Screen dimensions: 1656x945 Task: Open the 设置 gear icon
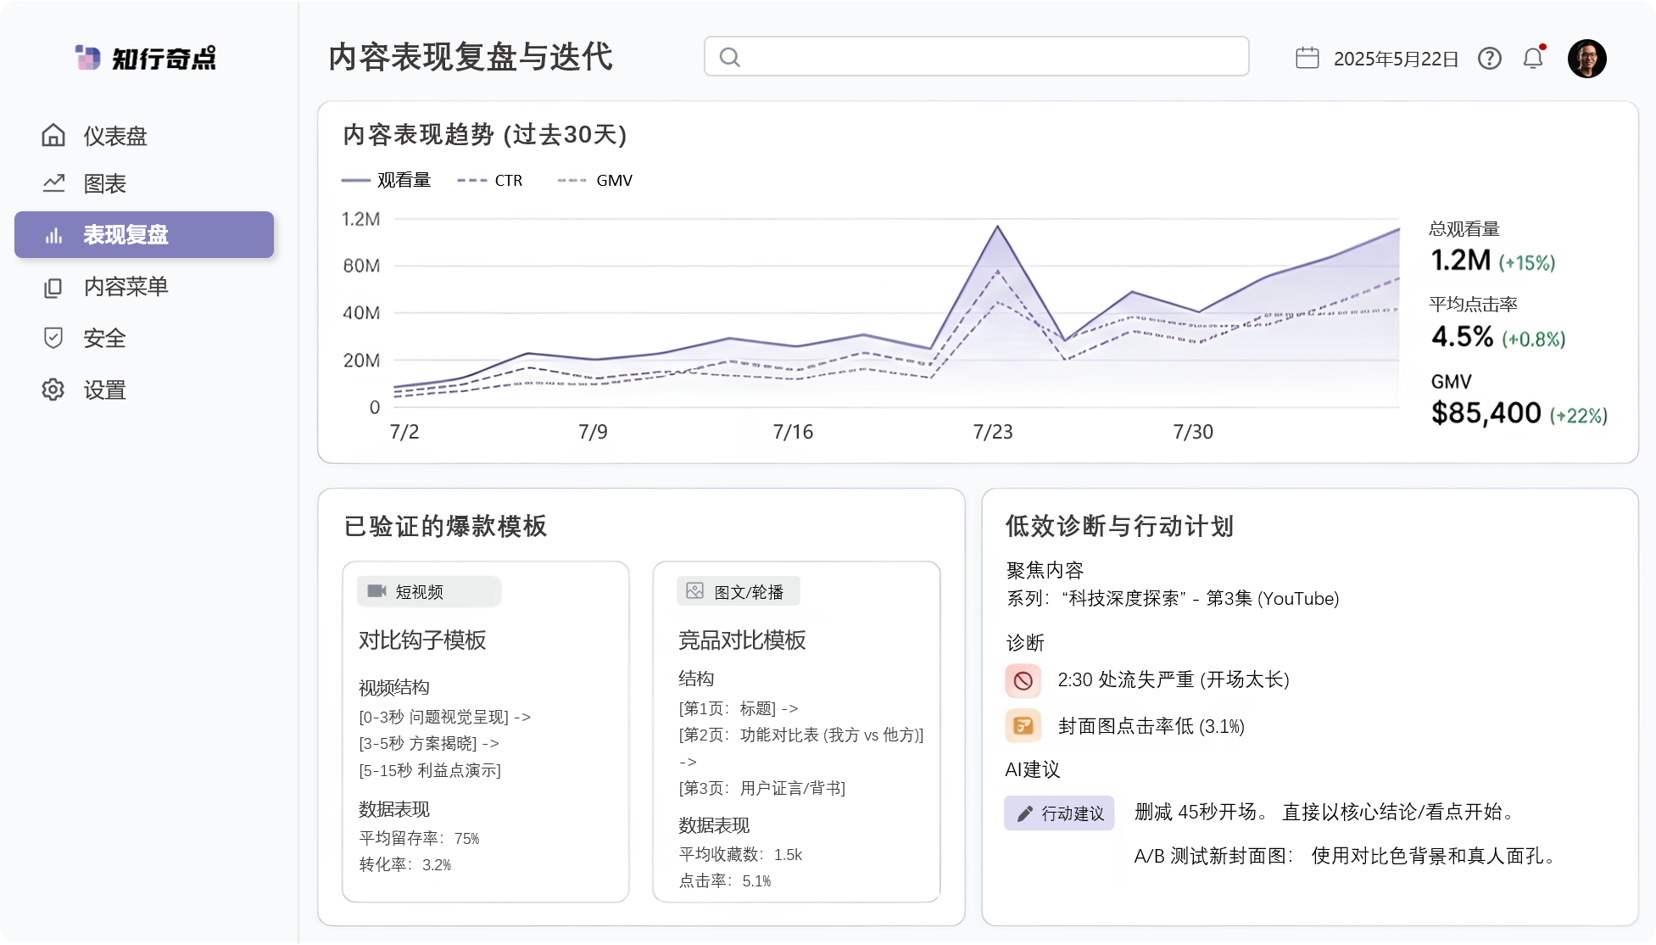(x=53, y=390)
